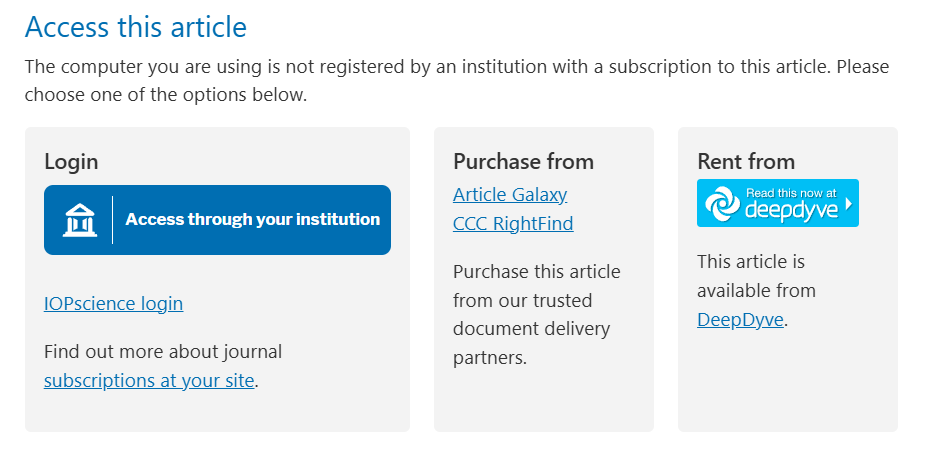Follow the 'subscriptions at your site' link
Viewport: 936px width, 464px height.
[x=149, y=380]
